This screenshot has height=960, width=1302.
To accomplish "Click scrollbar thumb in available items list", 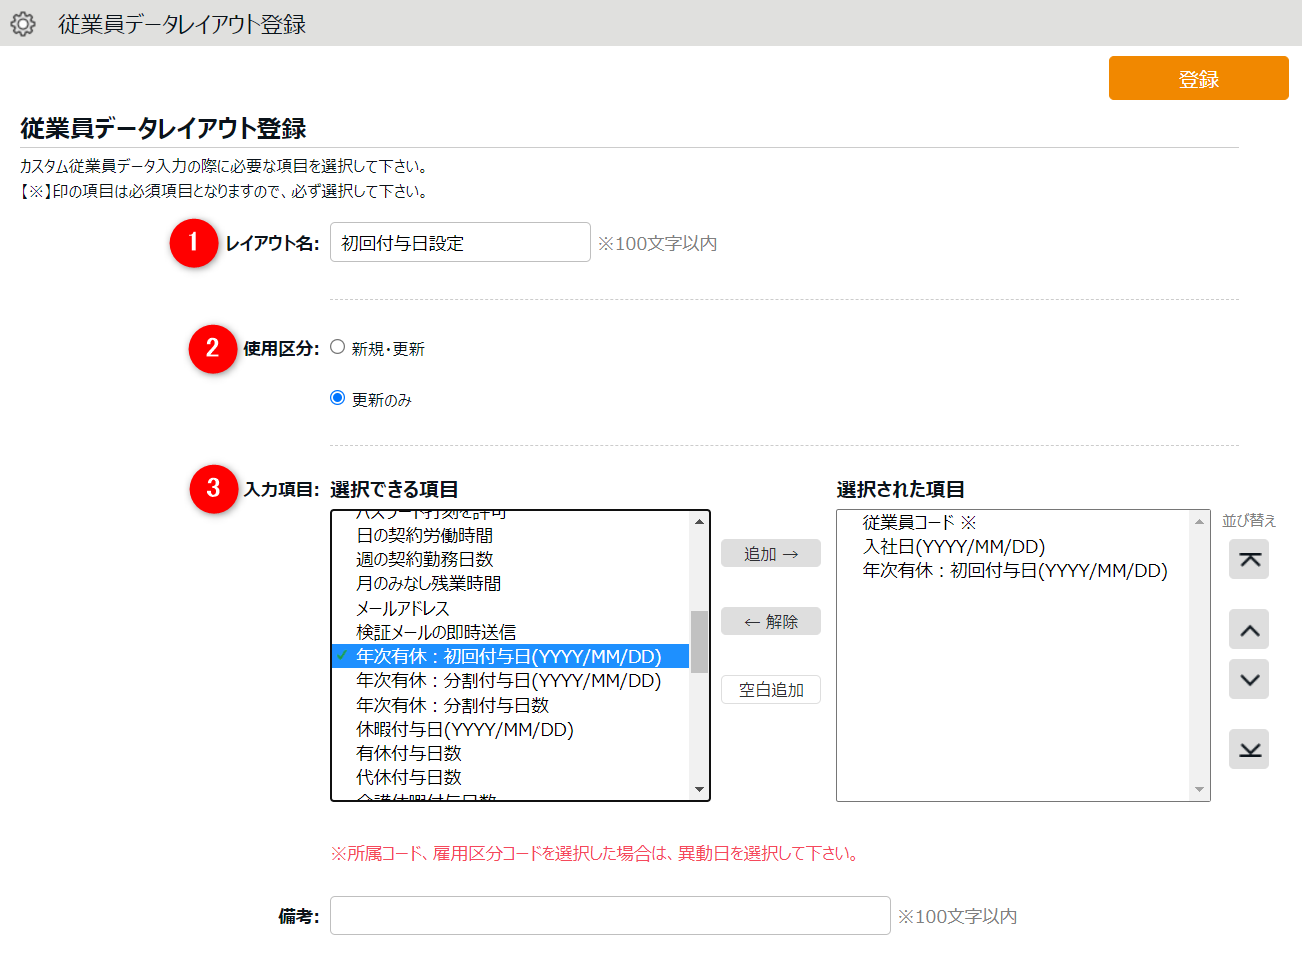I will click(x=699, y=641).
